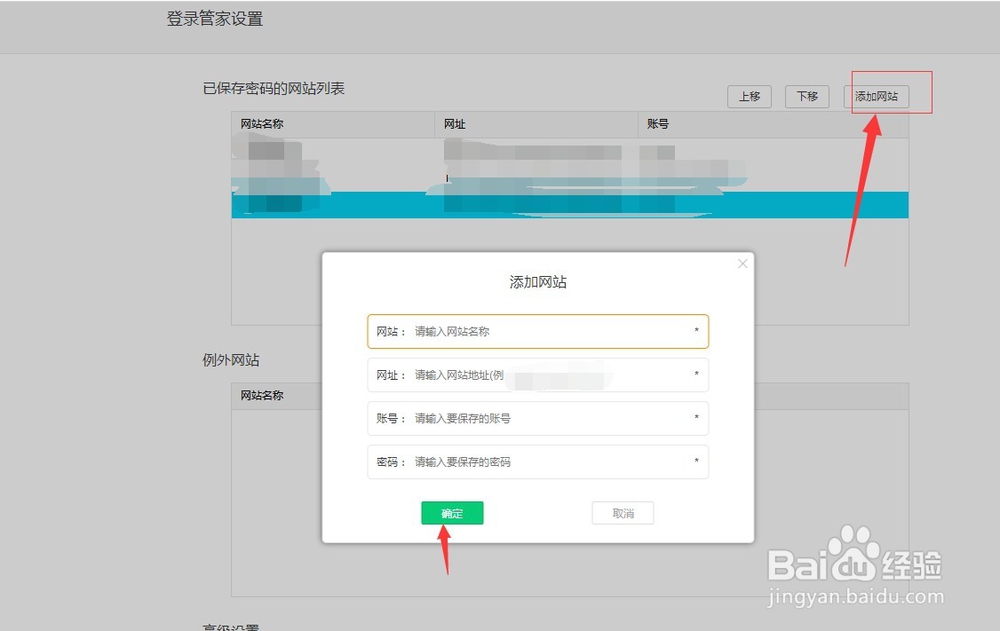Click the 账号 column header

(x=651, y=124)
